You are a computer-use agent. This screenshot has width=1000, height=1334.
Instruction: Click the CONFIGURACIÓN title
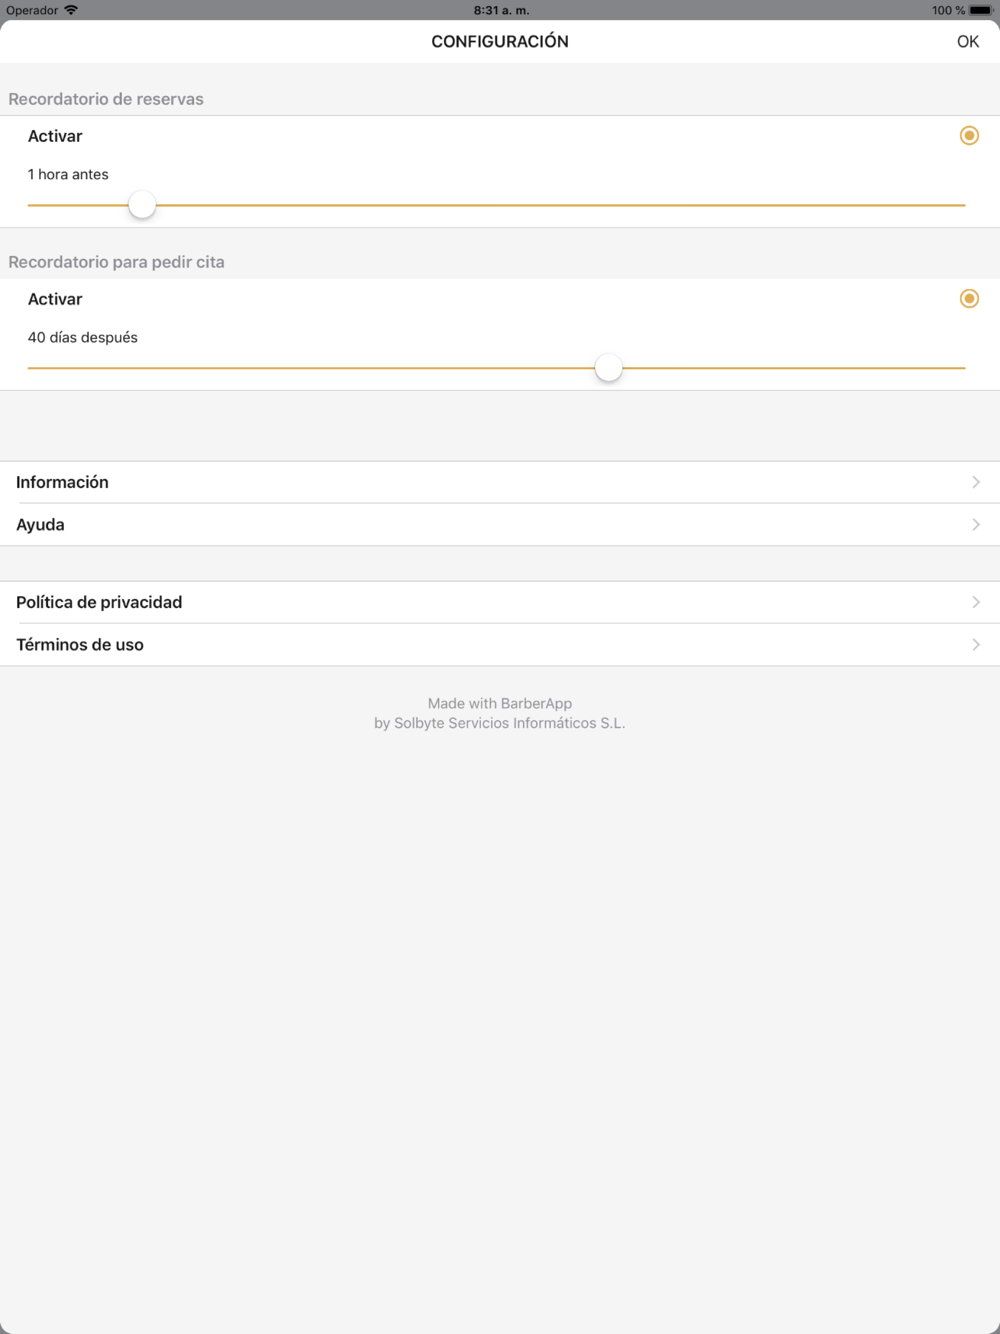pos(500,41)
